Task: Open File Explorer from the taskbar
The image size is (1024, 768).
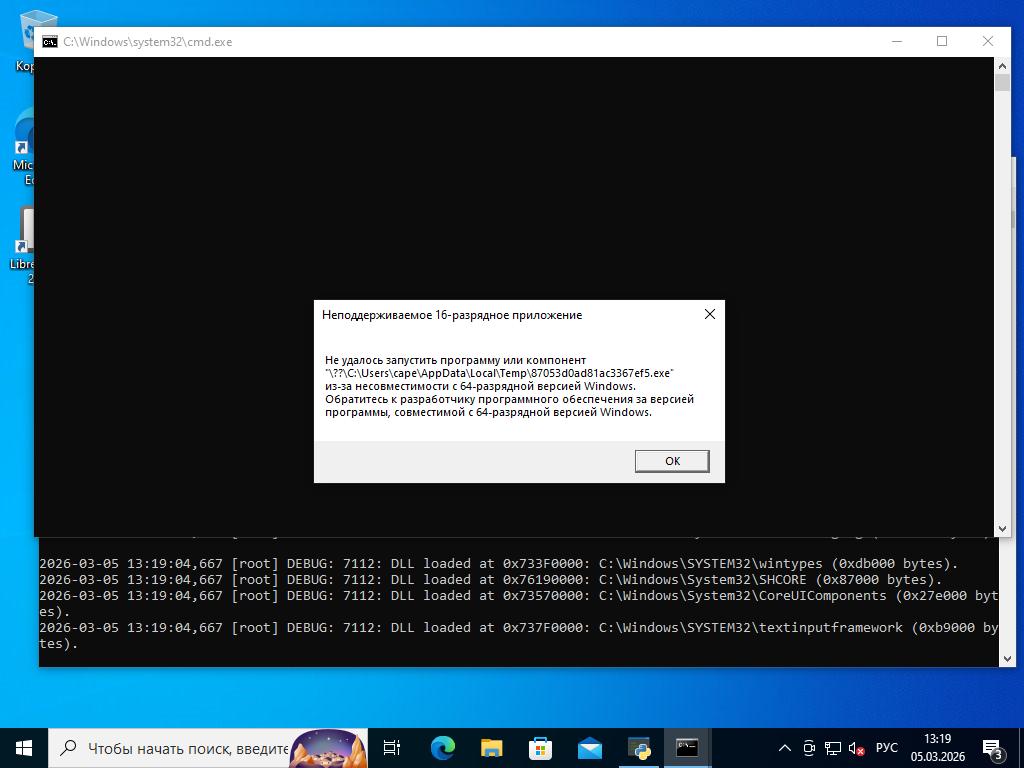Action: 491,747
